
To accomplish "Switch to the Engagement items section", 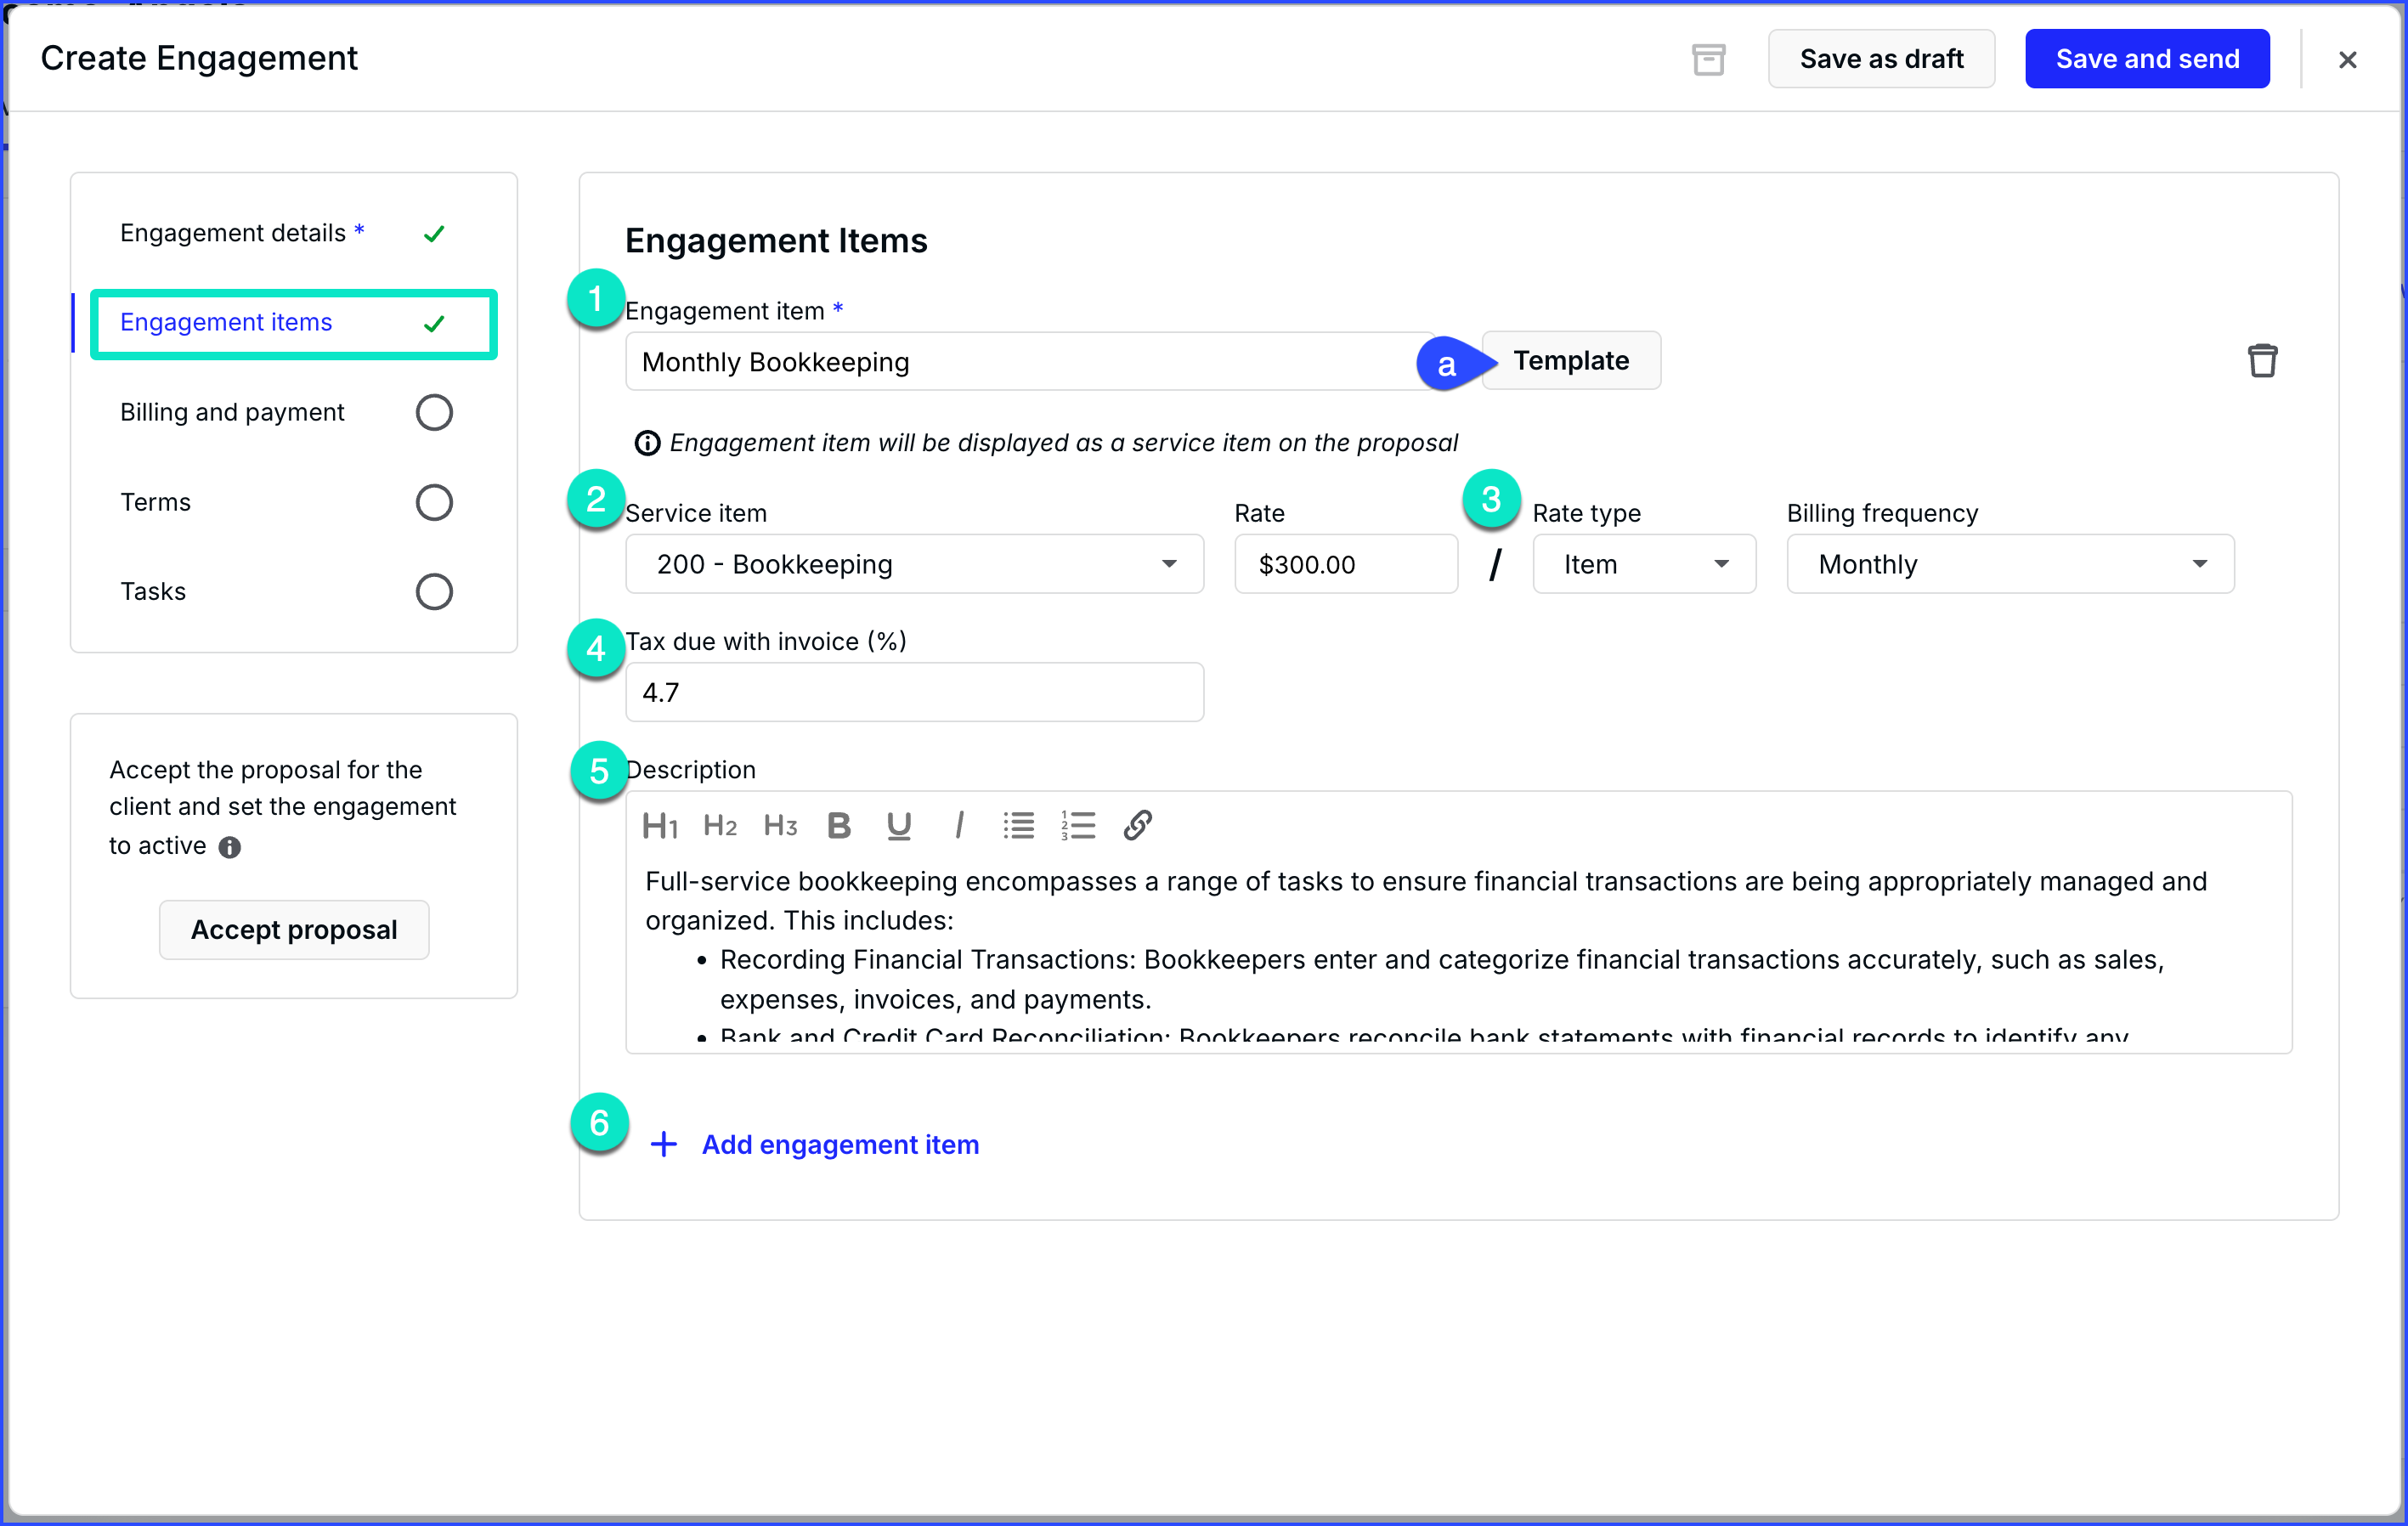I will coord(226,322).
